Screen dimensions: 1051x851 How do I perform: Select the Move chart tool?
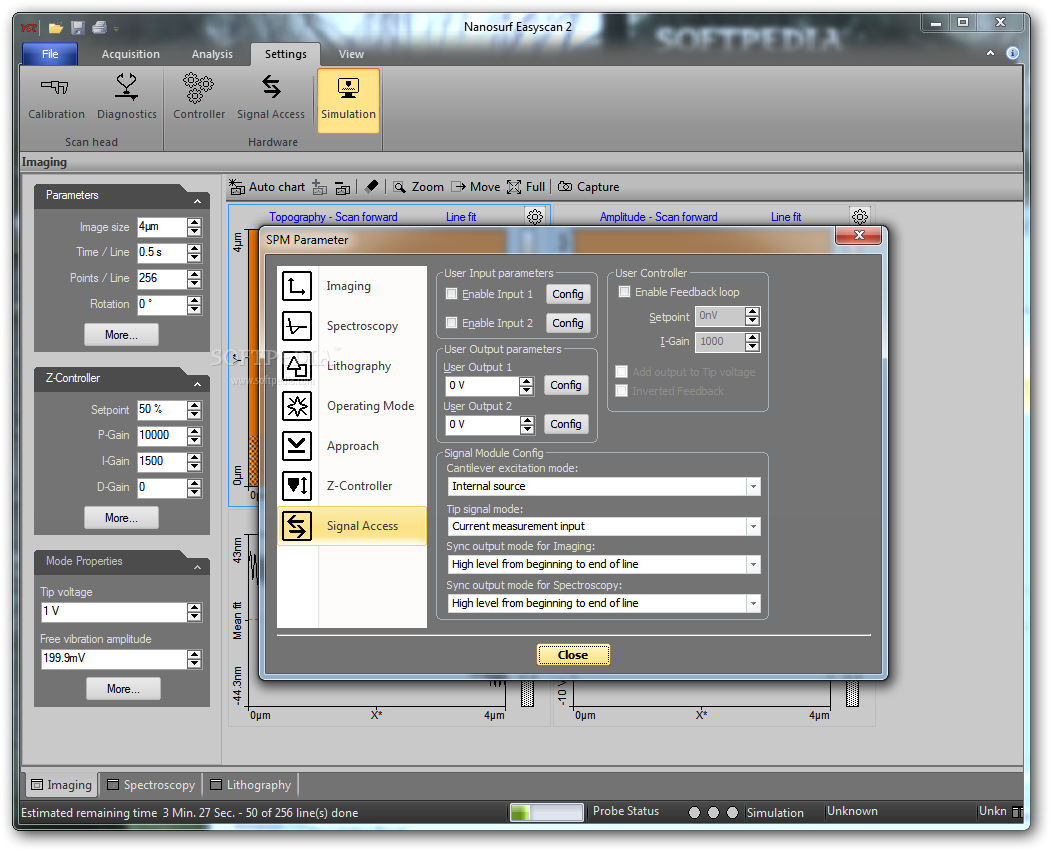tap(476, 187)
